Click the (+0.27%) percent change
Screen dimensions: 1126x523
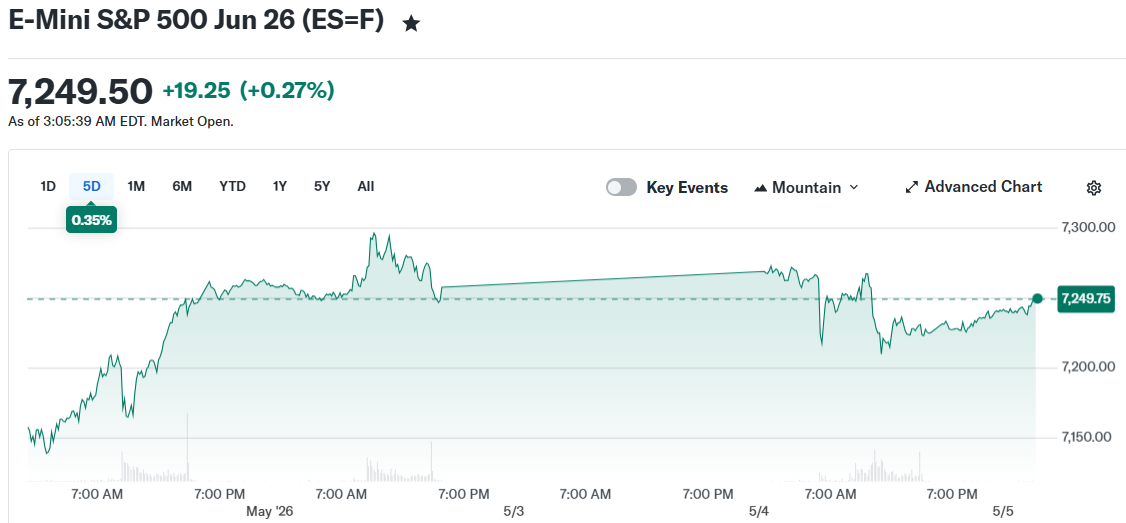point(287,91)
